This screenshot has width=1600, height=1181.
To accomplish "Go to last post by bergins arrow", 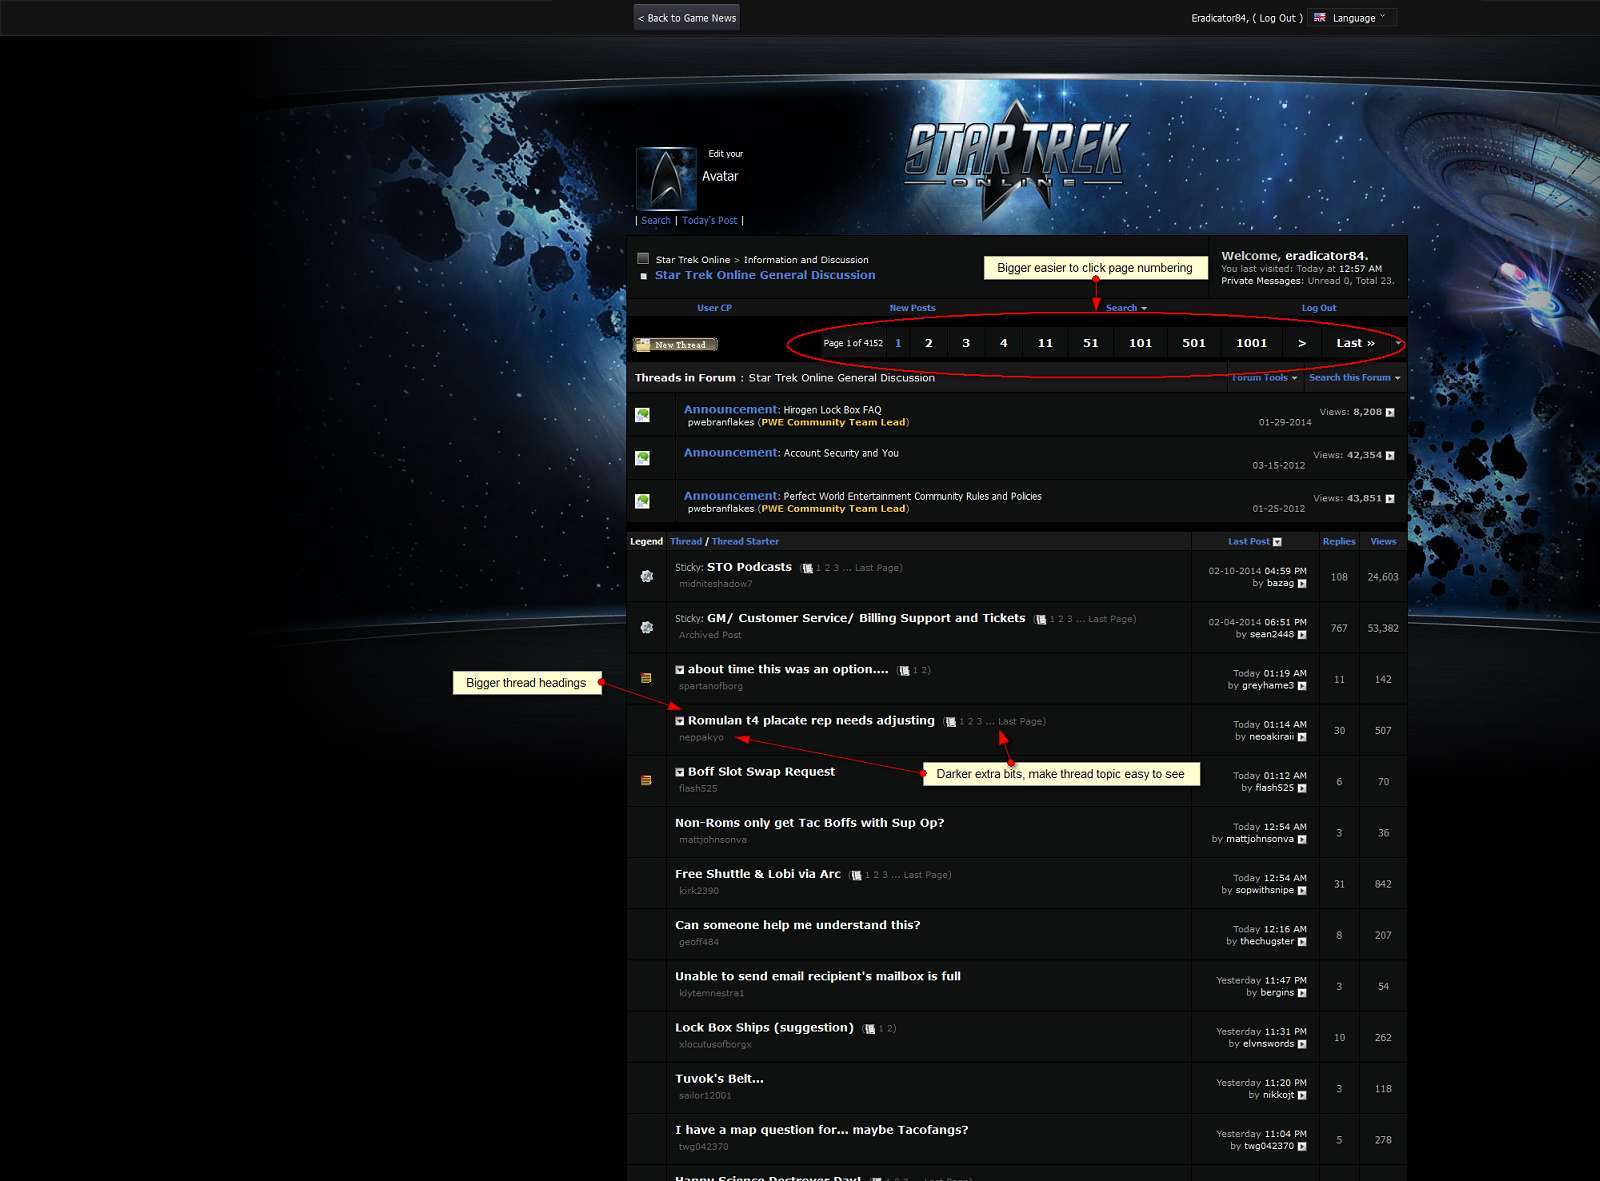I will (x=1302, y=993).
